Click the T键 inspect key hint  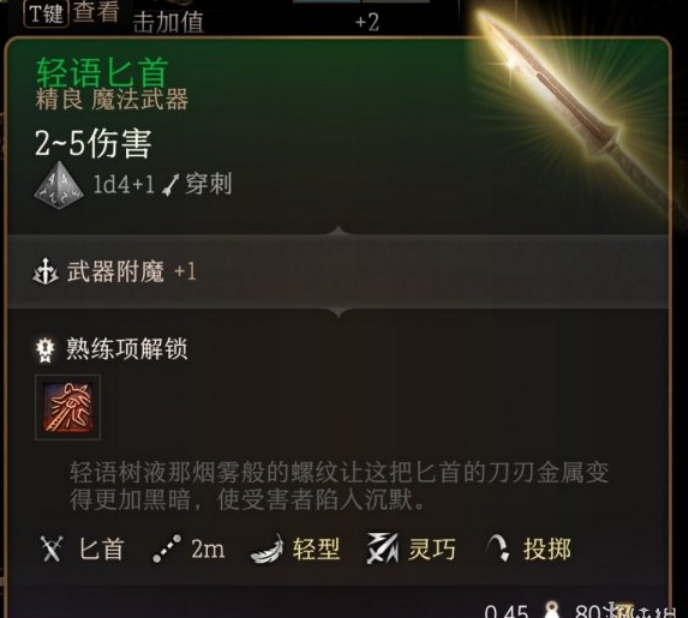click(46, 13)
